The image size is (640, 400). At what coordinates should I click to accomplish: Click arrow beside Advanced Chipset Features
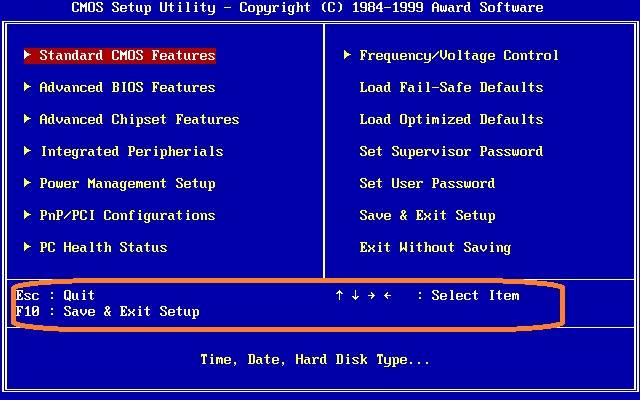[27, 119]
